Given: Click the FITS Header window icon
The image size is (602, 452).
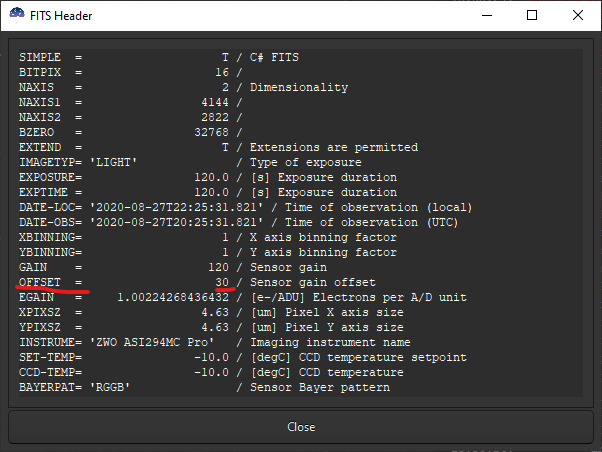Looking at the screenshot, I should pos(18,15).
